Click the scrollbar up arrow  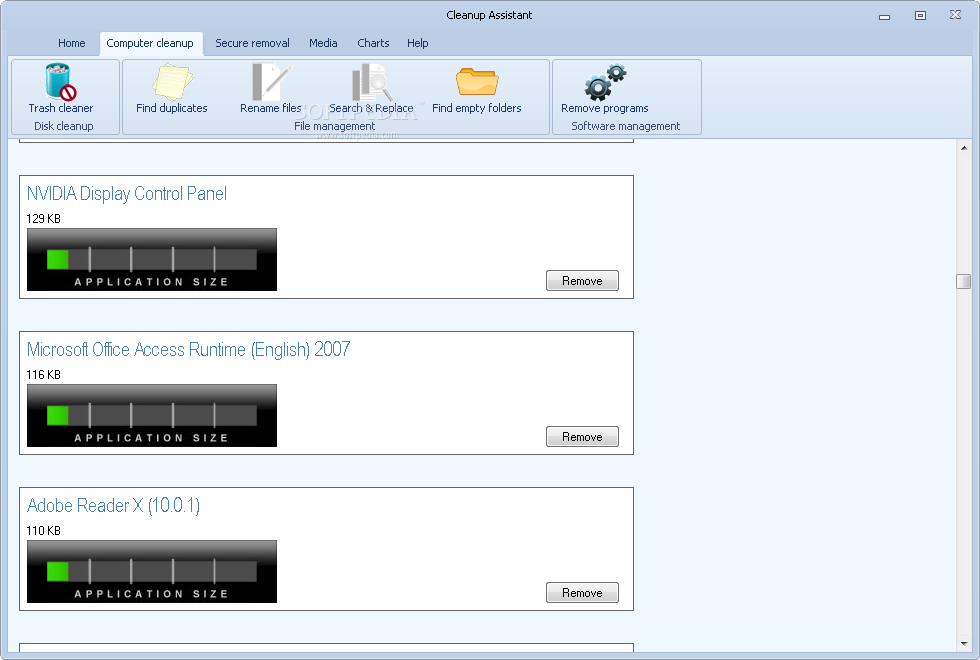pyautogui.click(x=963, y=148)
